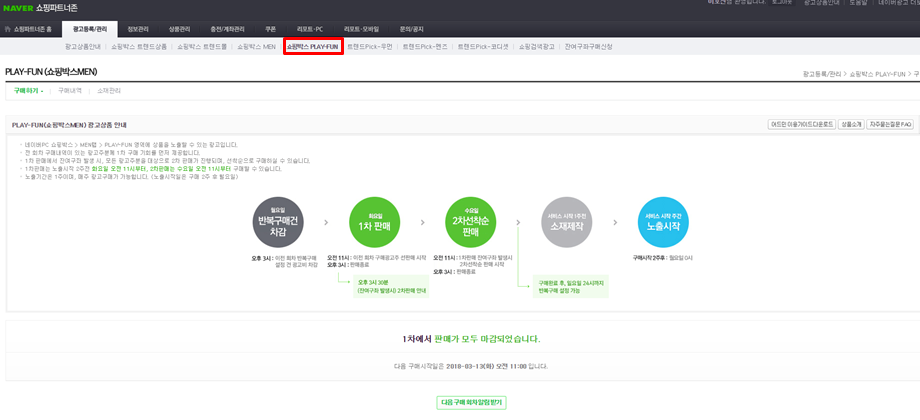The image size is (920, 420).
Task: Click the gray 반복구매건 차감 circle
Action: click(278, 222)
